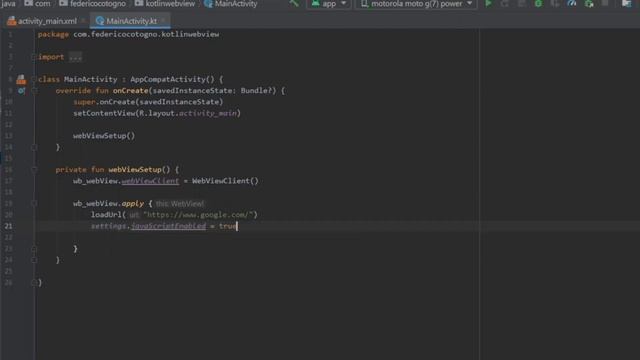Click the com breadcrumb folder

(x=38, y=4)
